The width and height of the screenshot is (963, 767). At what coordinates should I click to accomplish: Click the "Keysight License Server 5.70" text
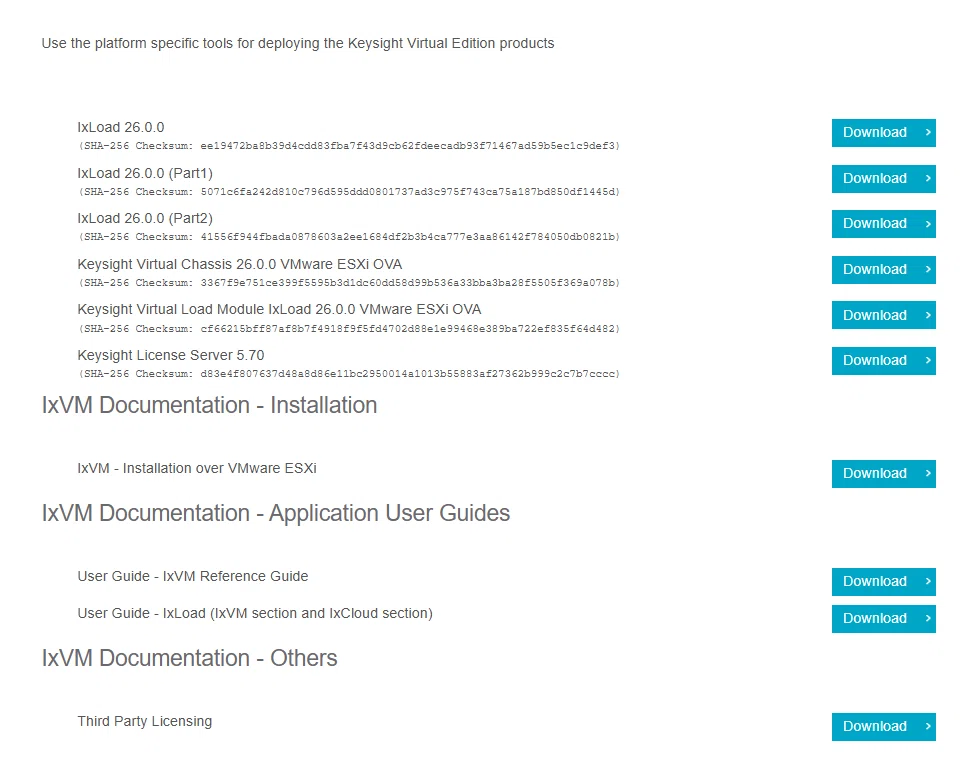click(171, 355)
